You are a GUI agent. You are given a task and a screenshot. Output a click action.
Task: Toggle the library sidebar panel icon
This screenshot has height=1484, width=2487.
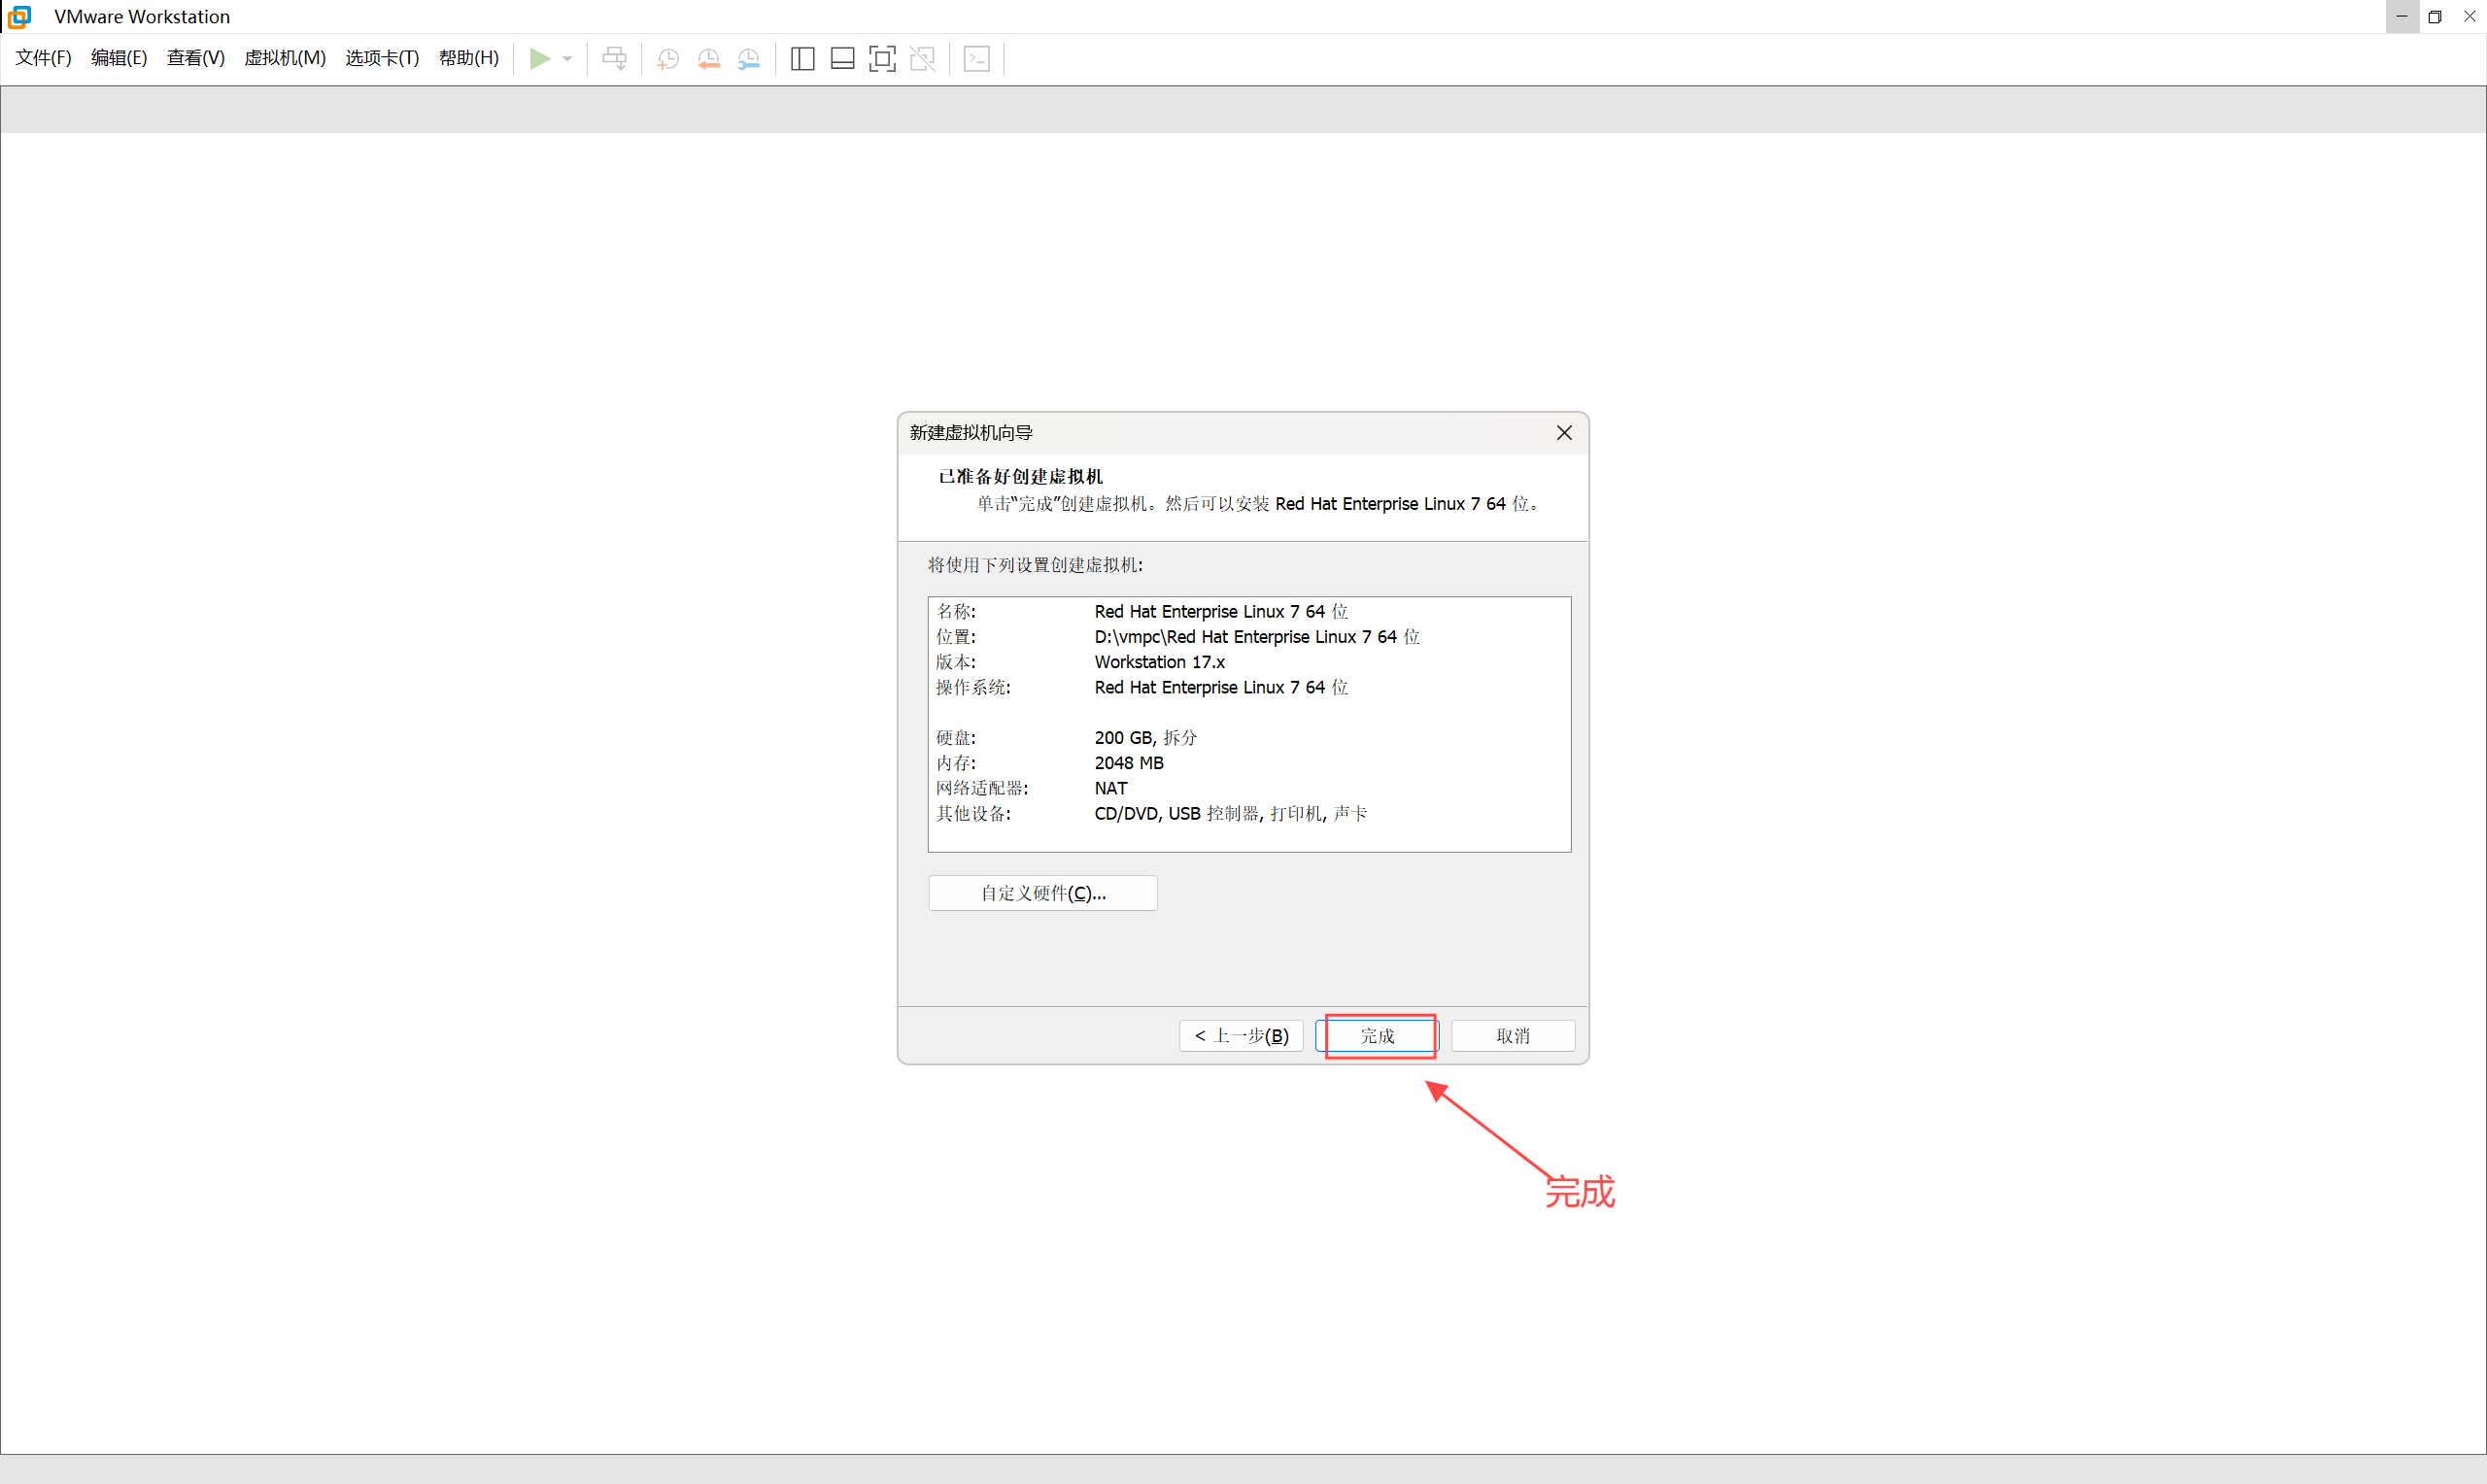(x=802, y=59)
